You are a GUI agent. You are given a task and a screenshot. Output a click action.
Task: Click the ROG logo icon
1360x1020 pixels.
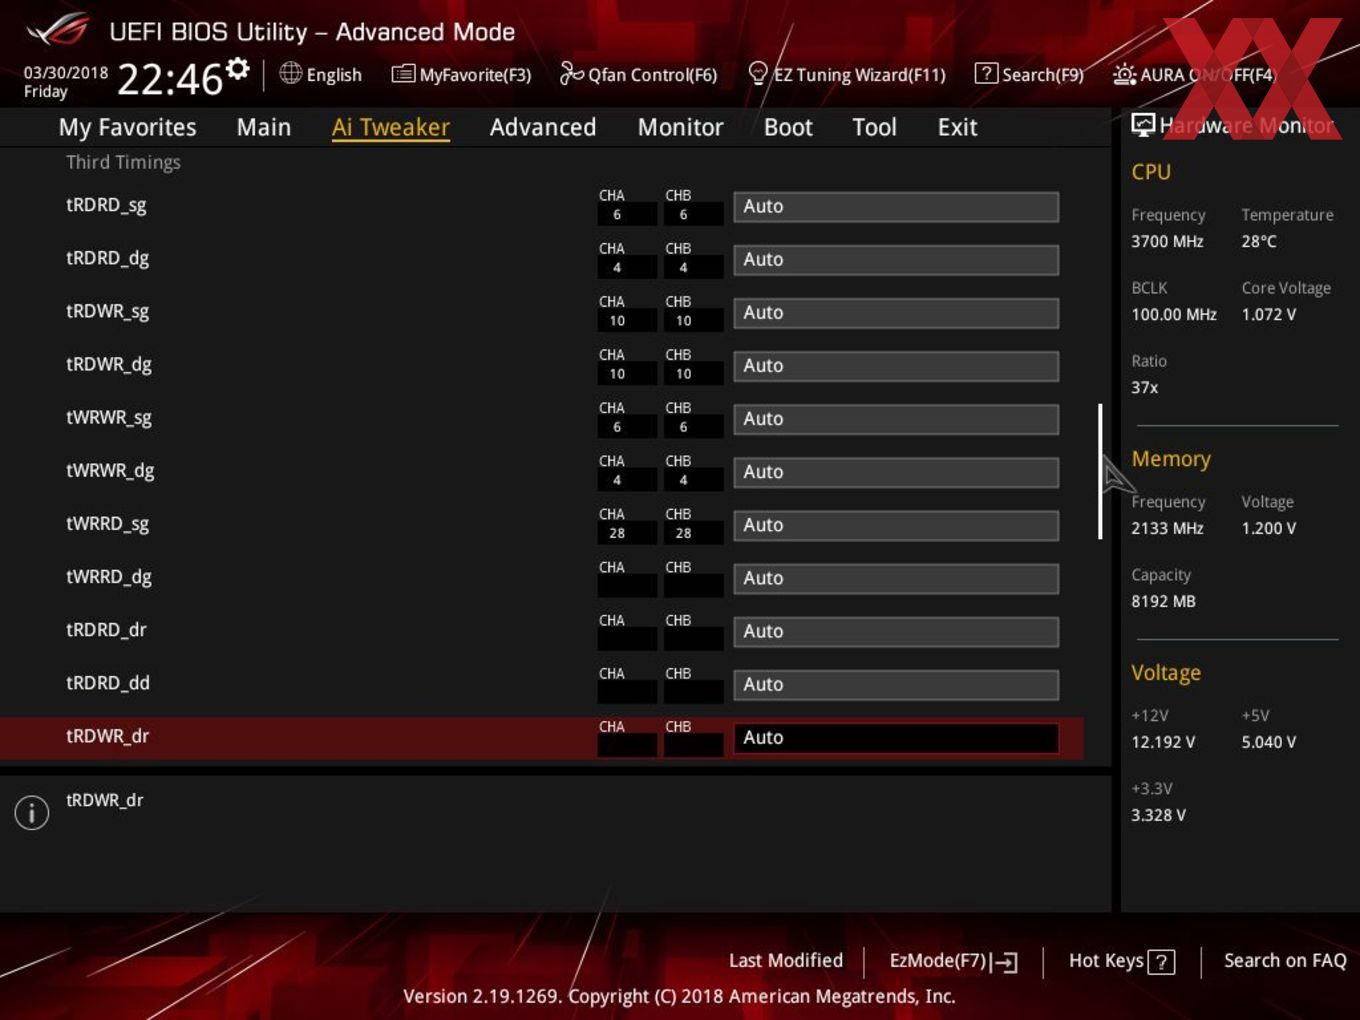pos(58,30)
